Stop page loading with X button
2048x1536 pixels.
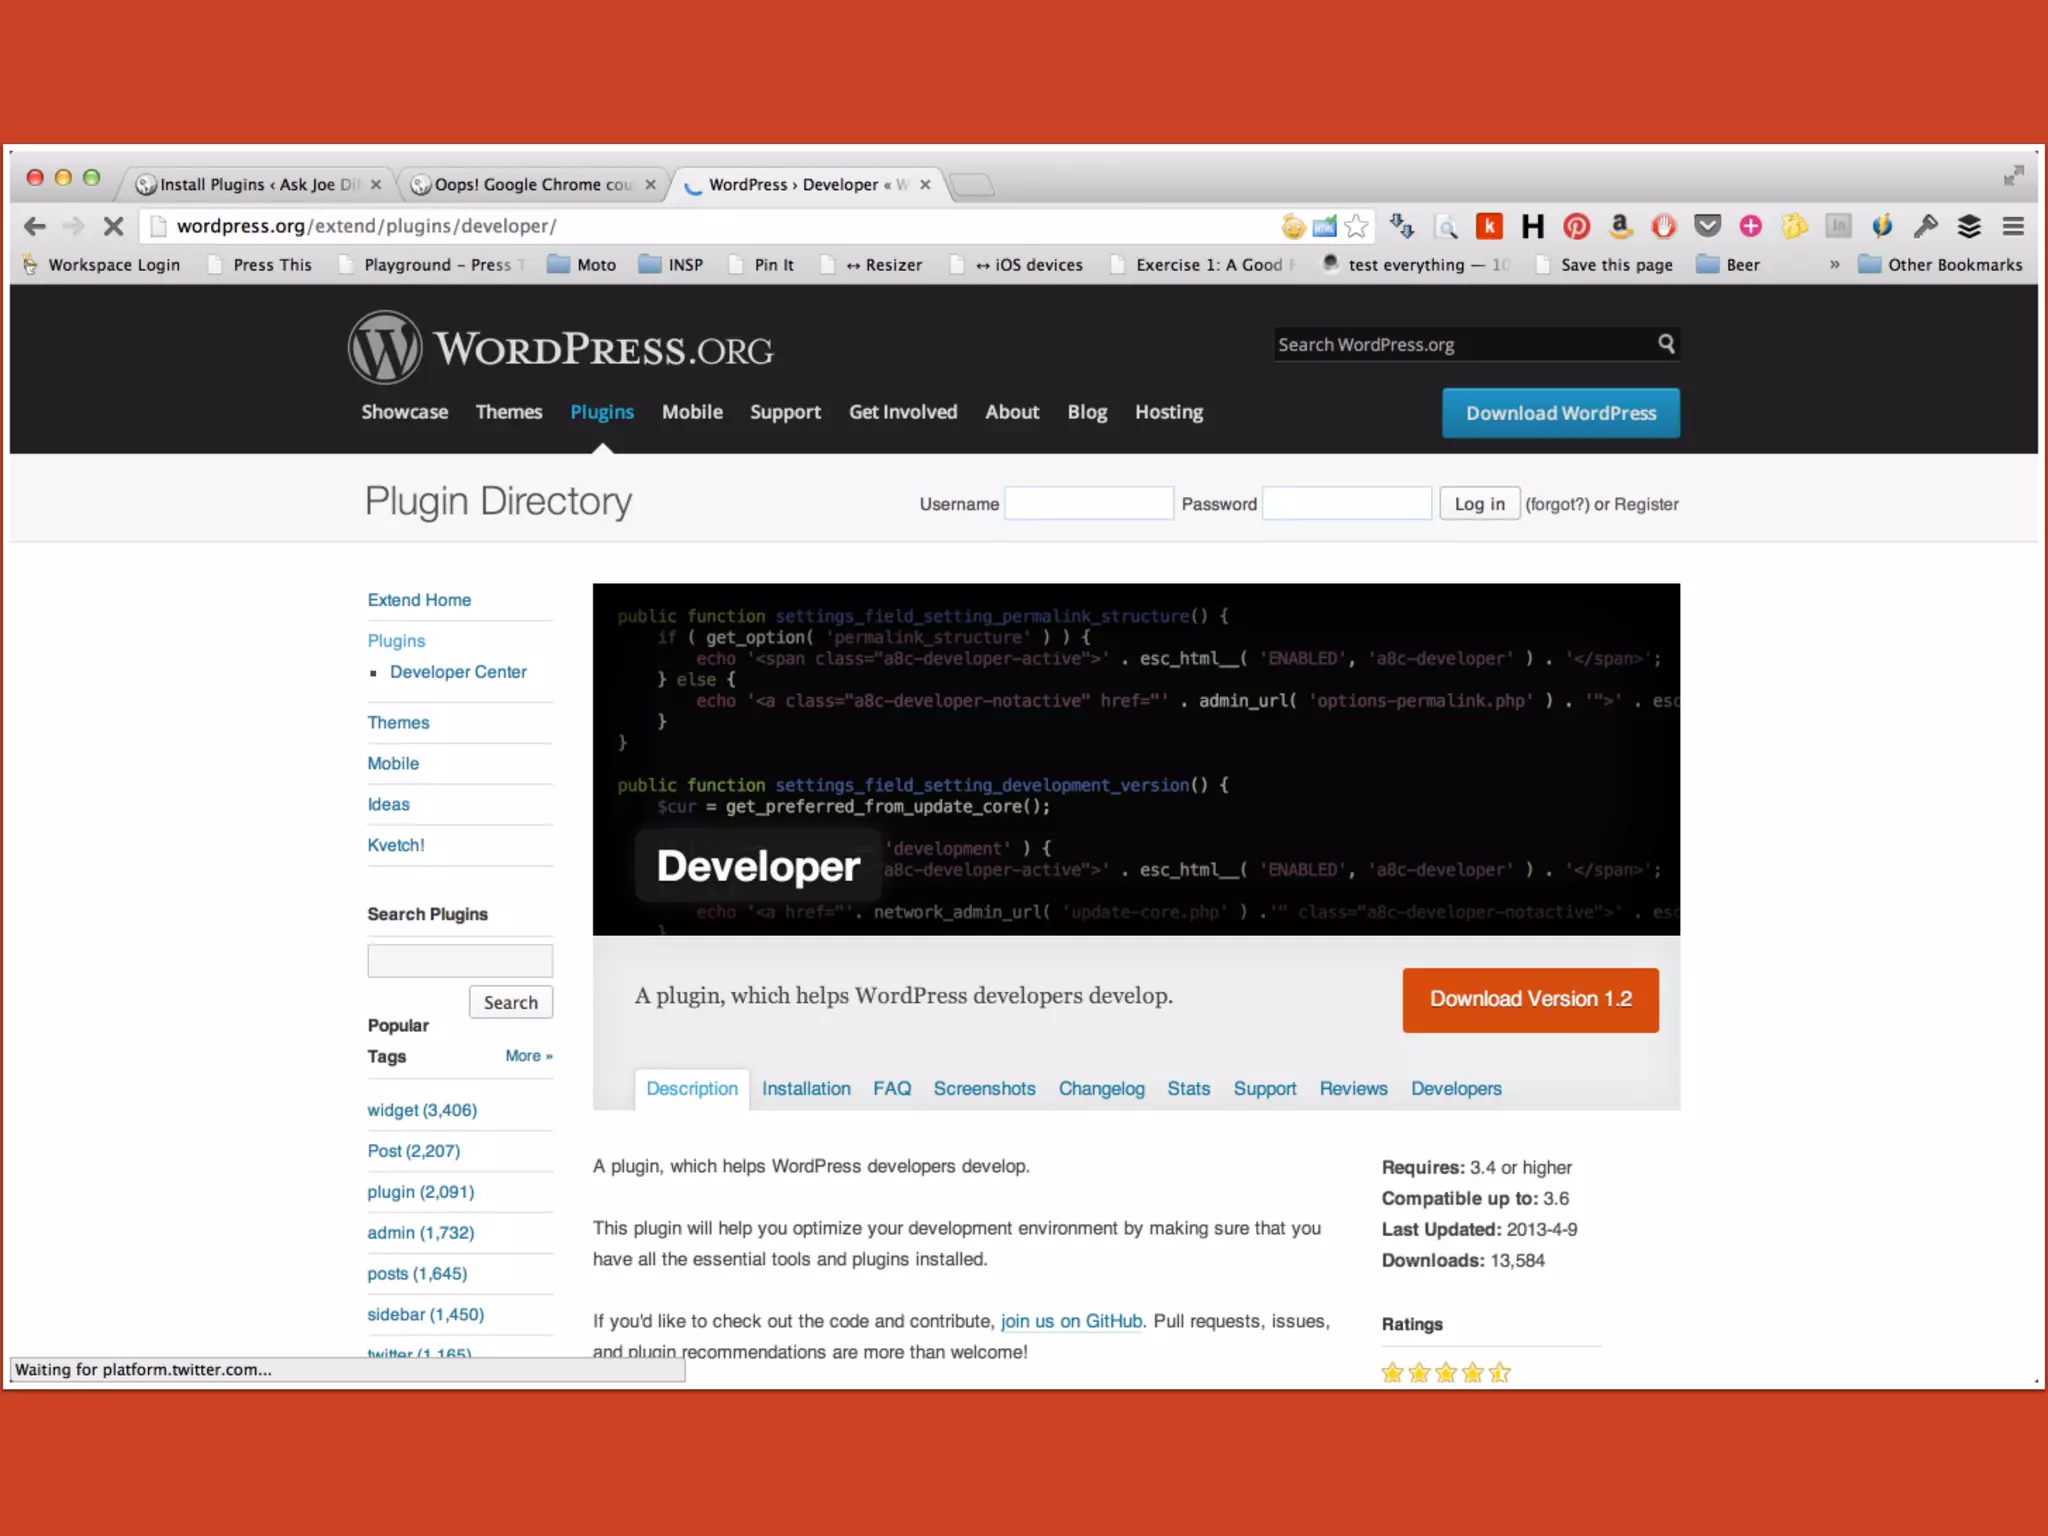(x=113, y=227)
